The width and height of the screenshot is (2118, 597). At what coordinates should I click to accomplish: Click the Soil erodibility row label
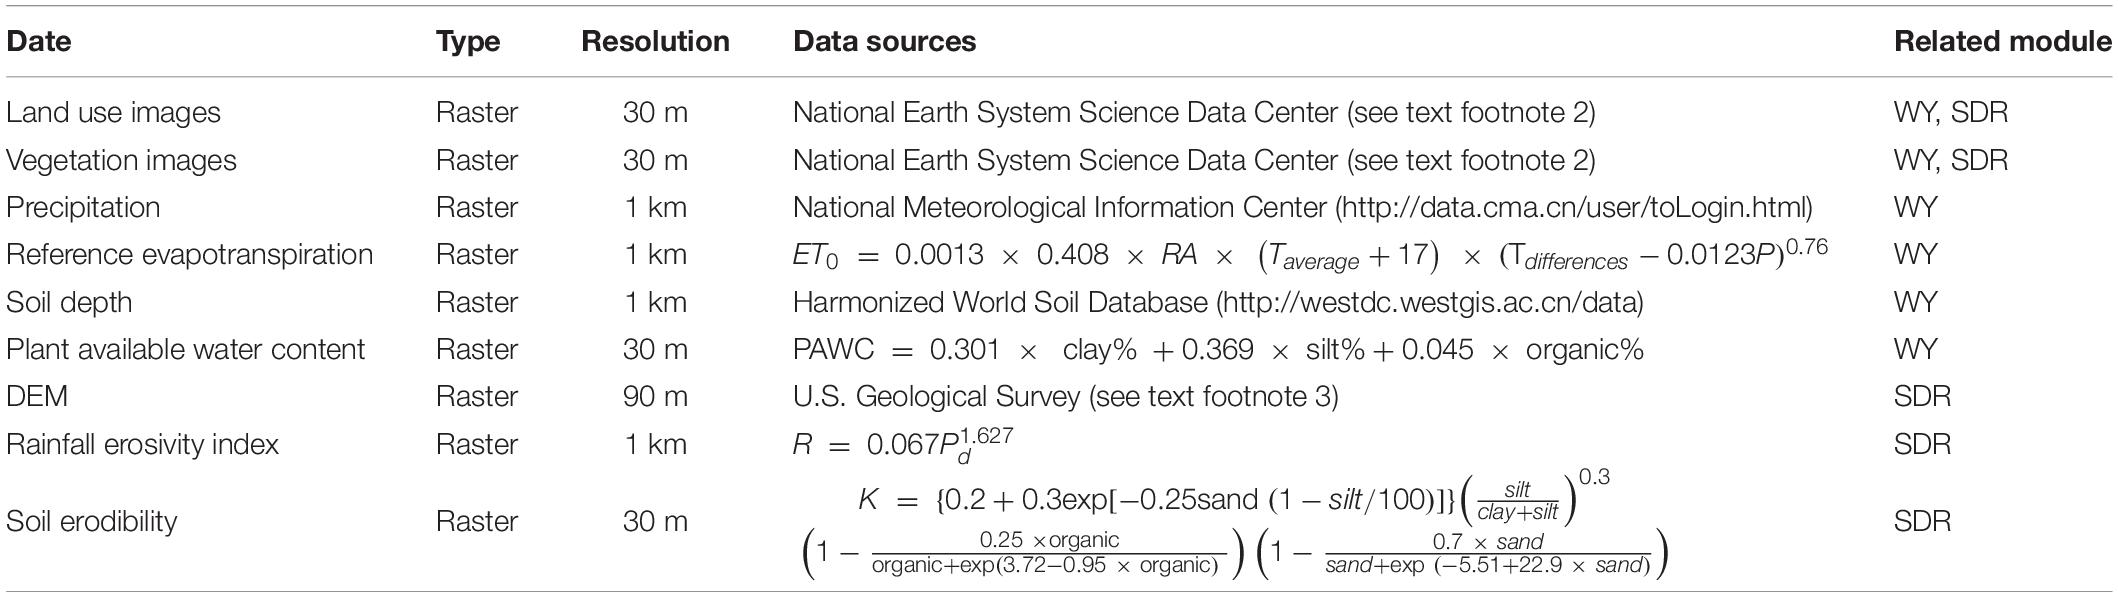point(91,521)
